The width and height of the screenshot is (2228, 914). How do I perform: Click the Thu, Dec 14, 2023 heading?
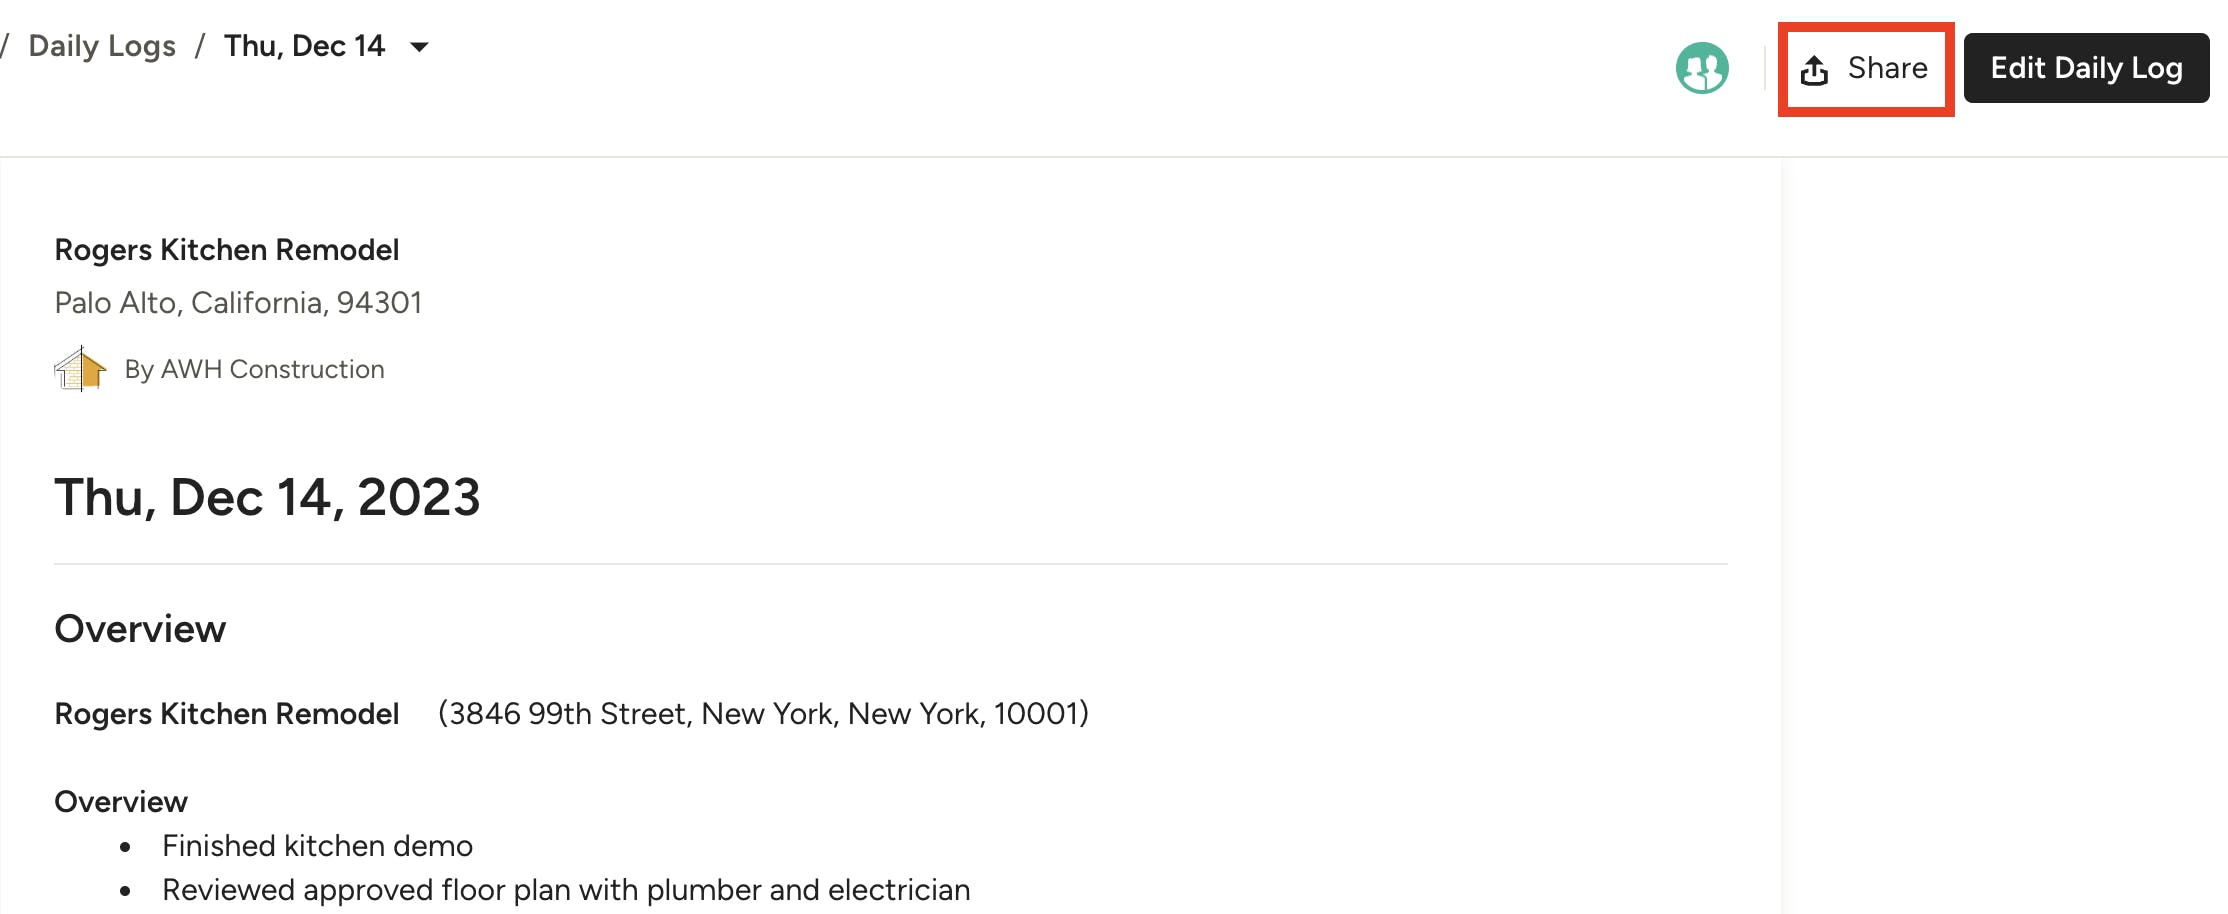coord(267,497)
